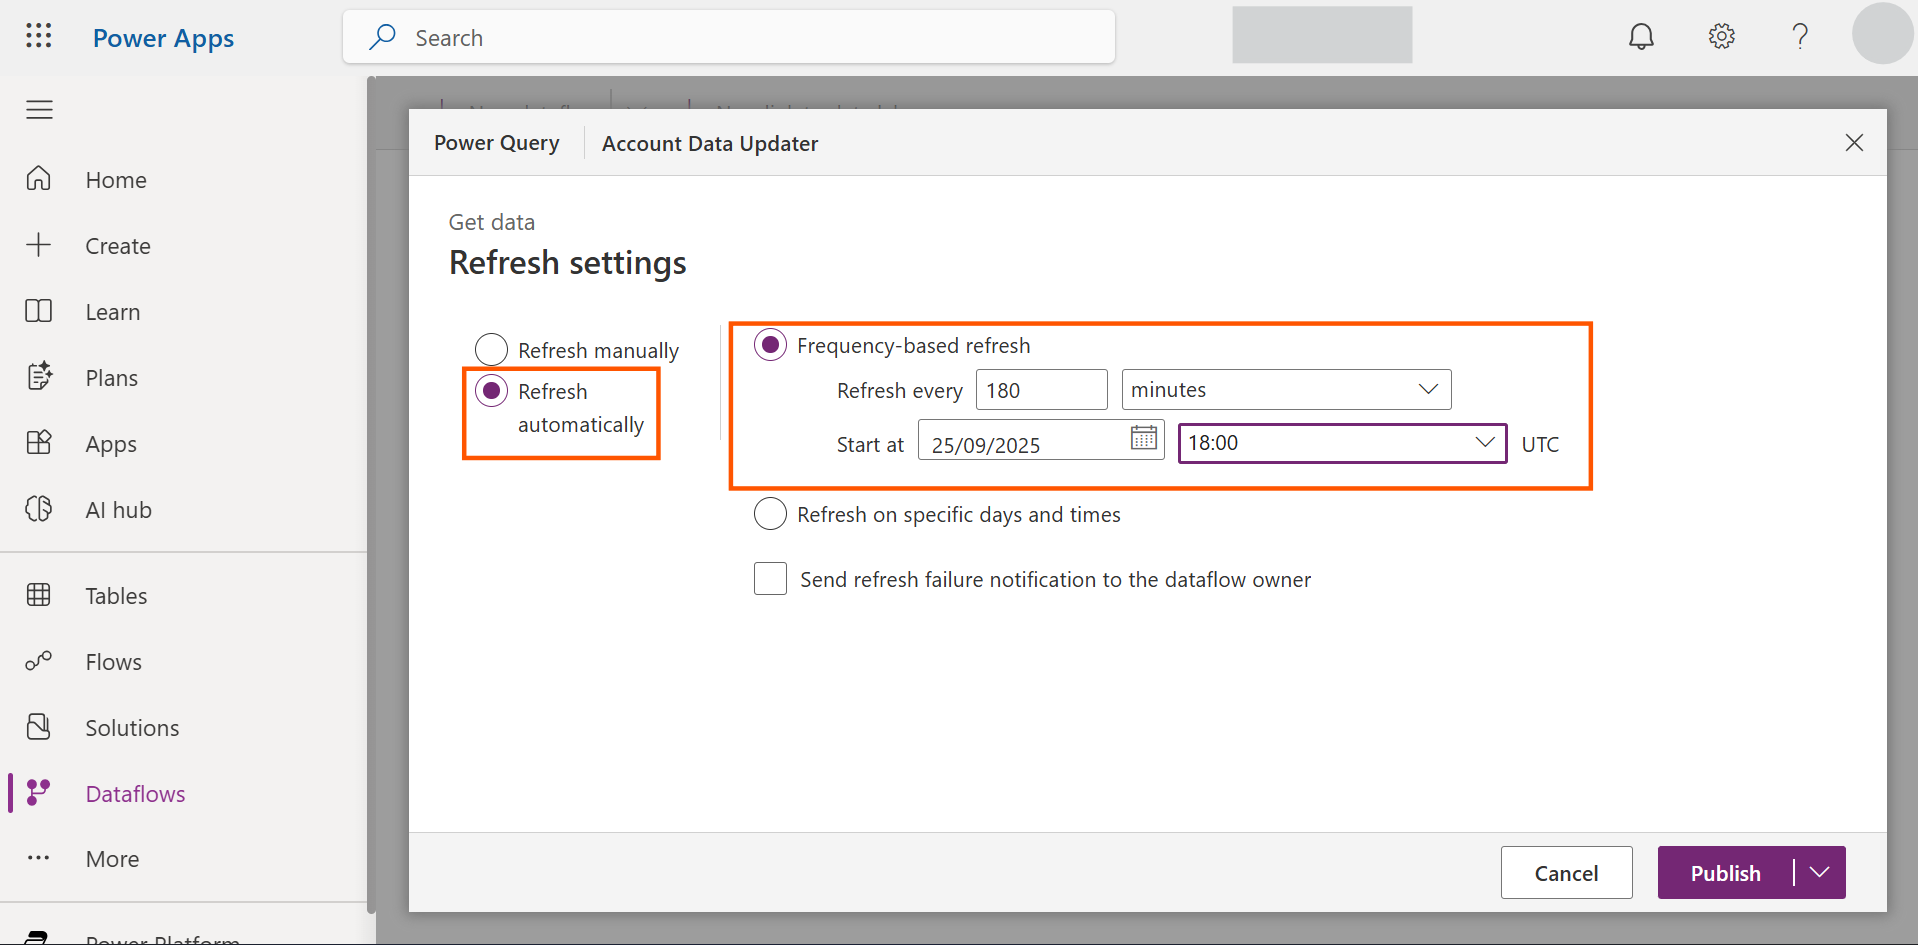Go to Solutions in the sidebar

pos(132,728)
